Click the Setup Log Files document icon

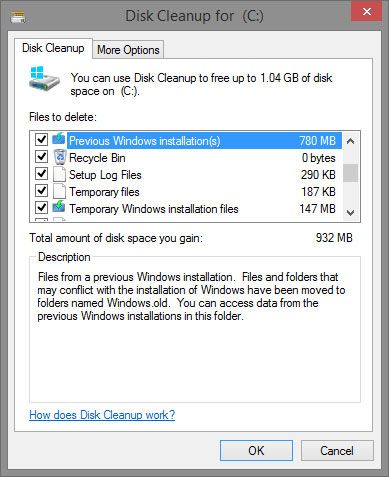(x=59, y=174)
